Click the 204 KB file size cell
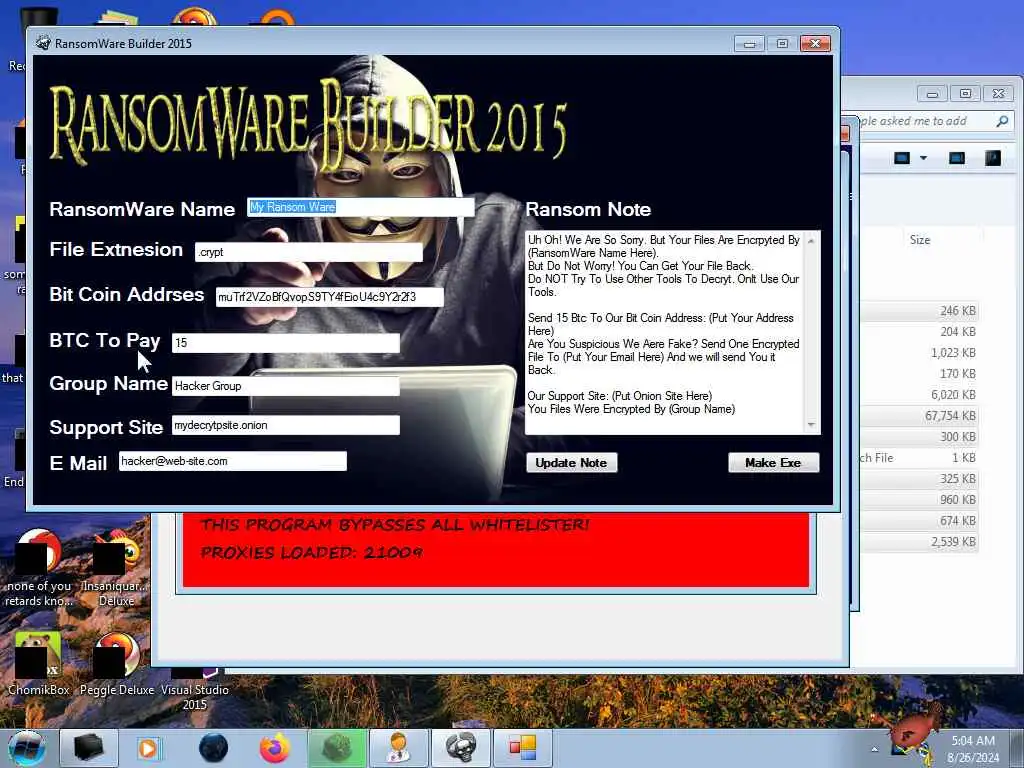Image resolution: width=1024 pixels, height=768 pixels. (958, 332)
